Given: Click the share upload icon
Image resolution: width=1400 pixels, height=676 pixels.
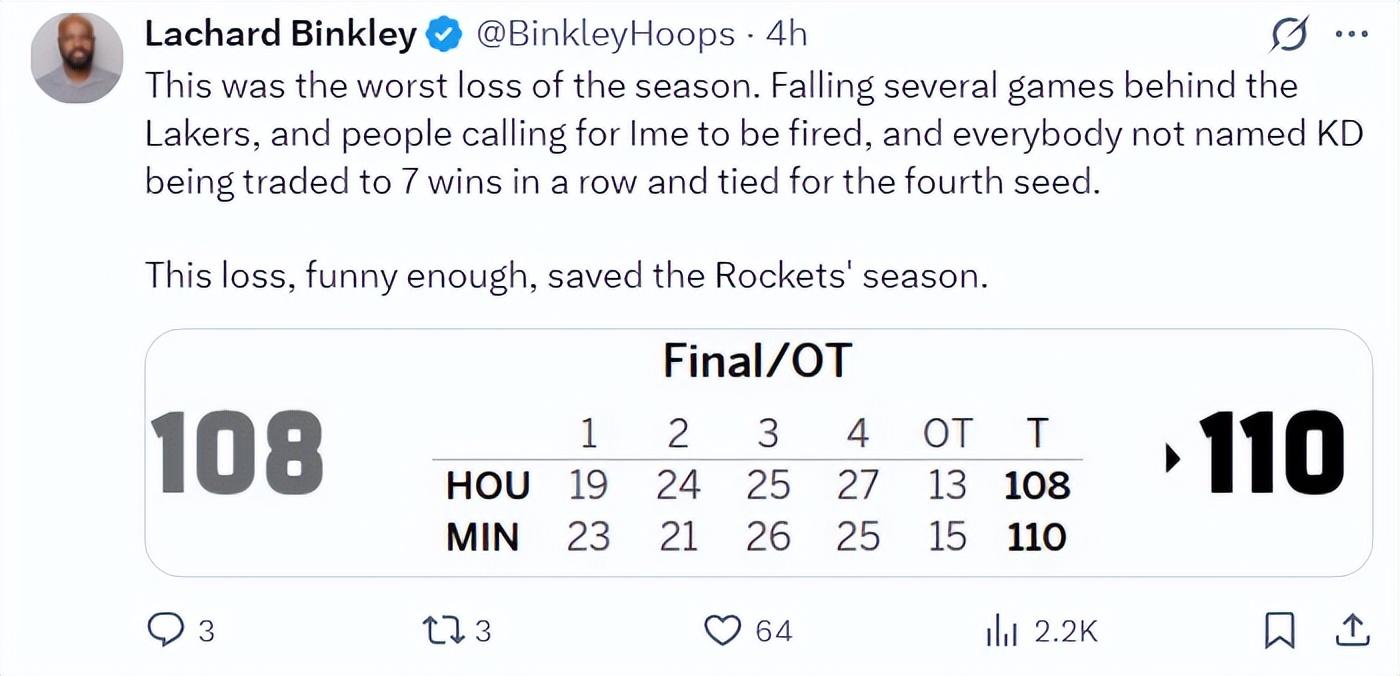Looking at the screenshot, I should (x=1351, y=630).
